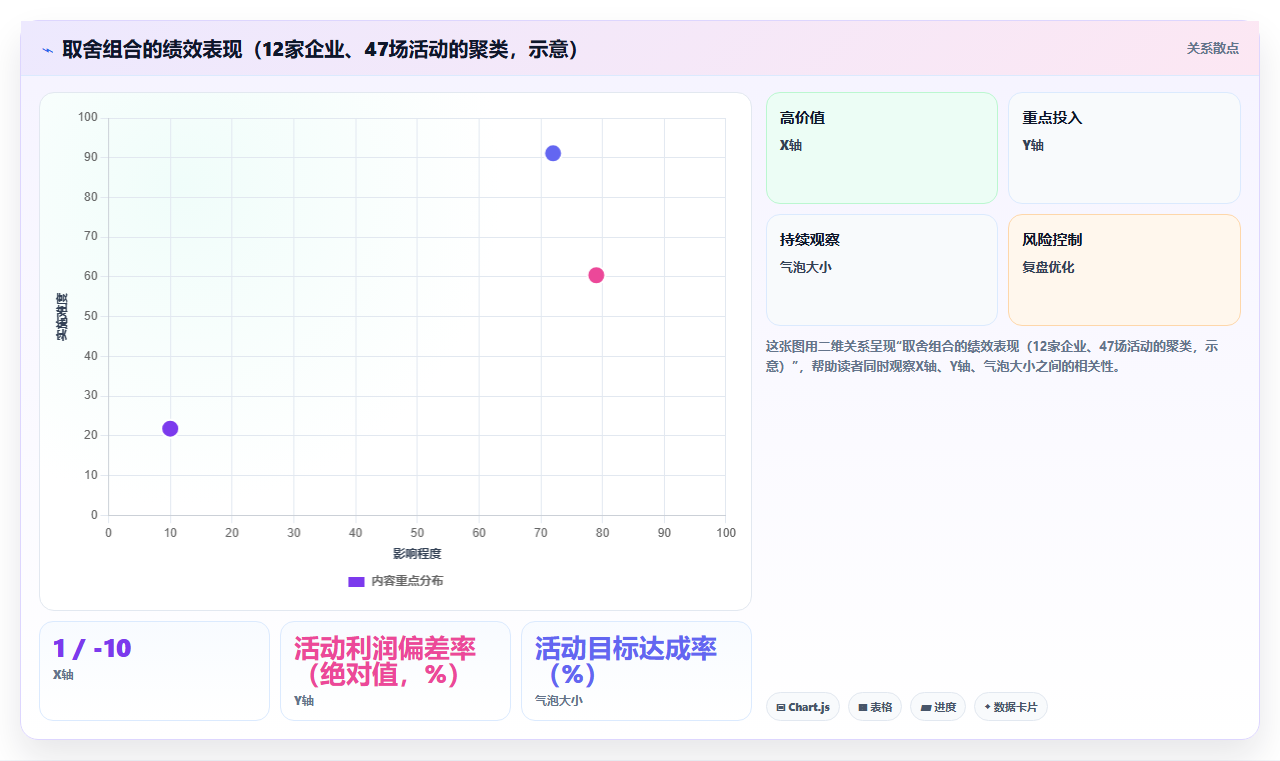Click the 1 / -10 stat card
Viewport: 1280px width, 761px height.
coord(154,671)
